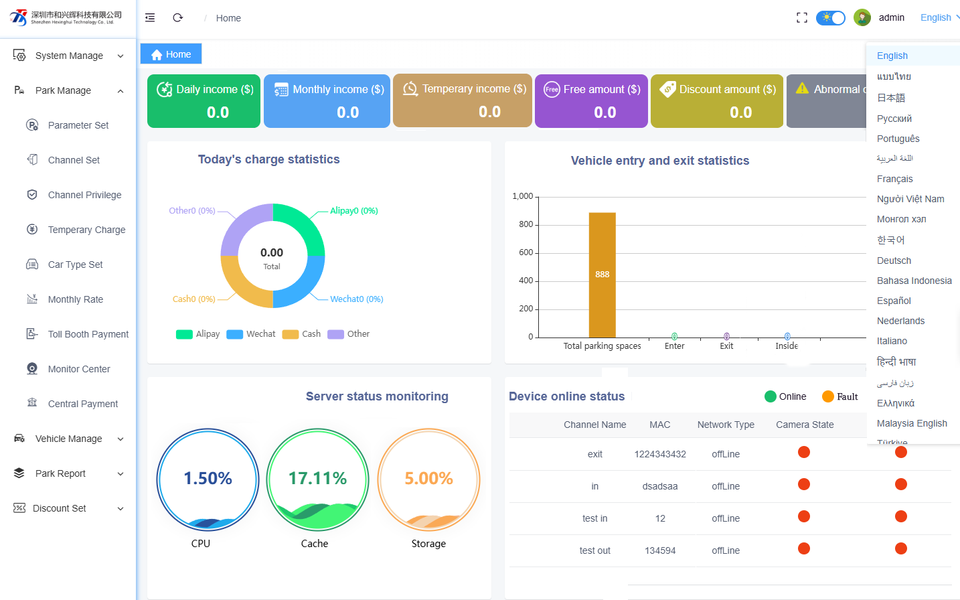960x600 pixels.
Task: Collapse the Park Manage menu chevron
Action: 121,91
